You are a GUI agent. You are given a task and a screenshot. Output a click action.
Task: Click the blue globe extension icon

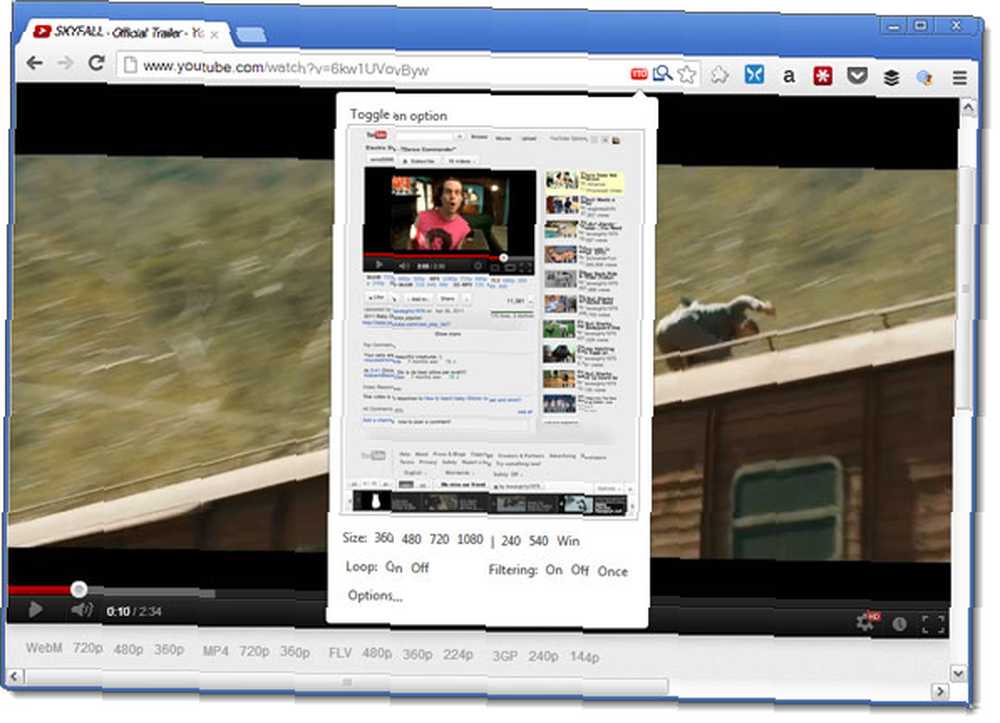(924, 78)
